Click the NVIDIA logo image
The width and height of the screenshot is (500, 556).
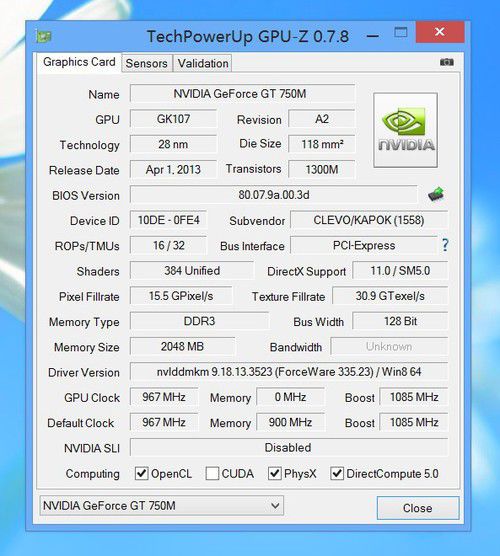pos(405,130)
